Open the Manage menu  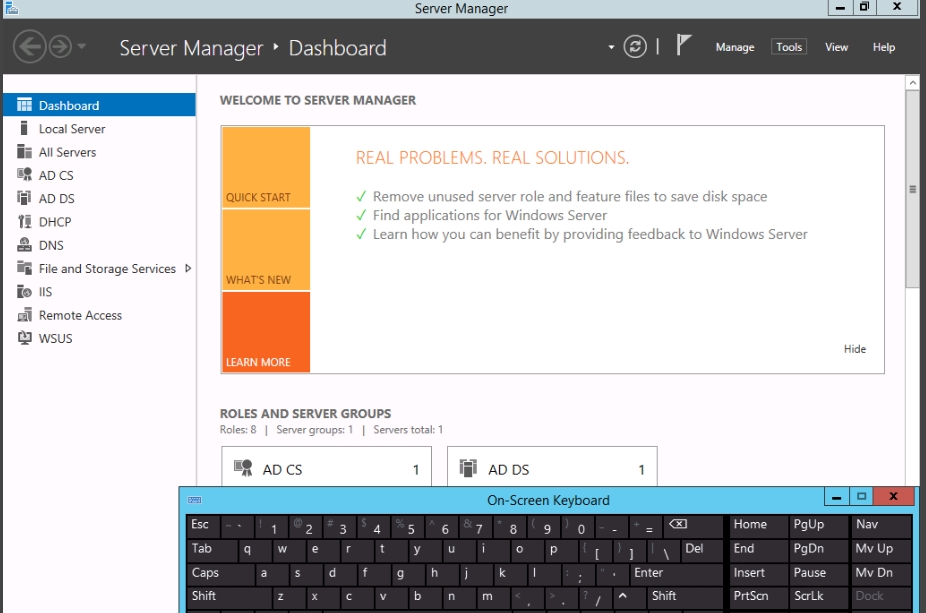pos(735,47)
